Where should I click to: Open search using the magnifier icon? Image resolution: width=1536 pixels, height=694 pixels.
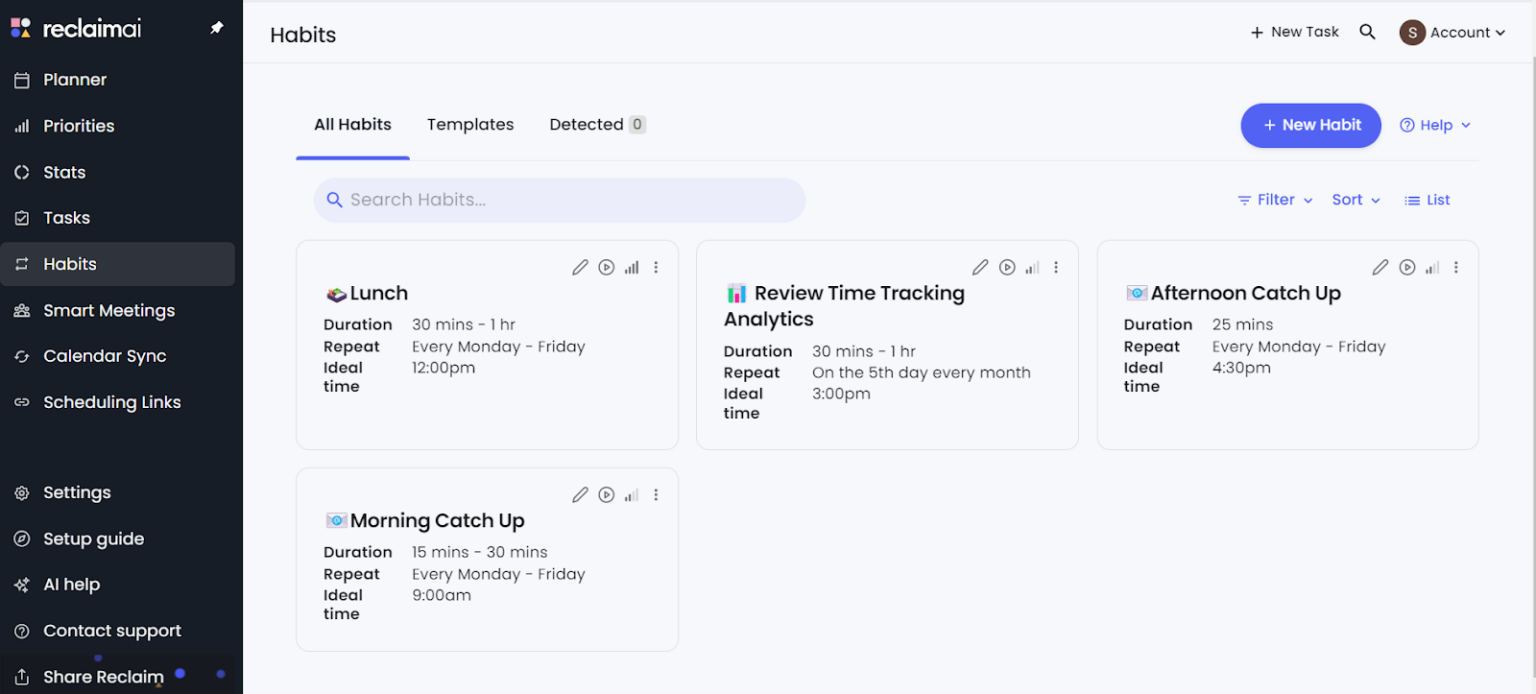1367,31
